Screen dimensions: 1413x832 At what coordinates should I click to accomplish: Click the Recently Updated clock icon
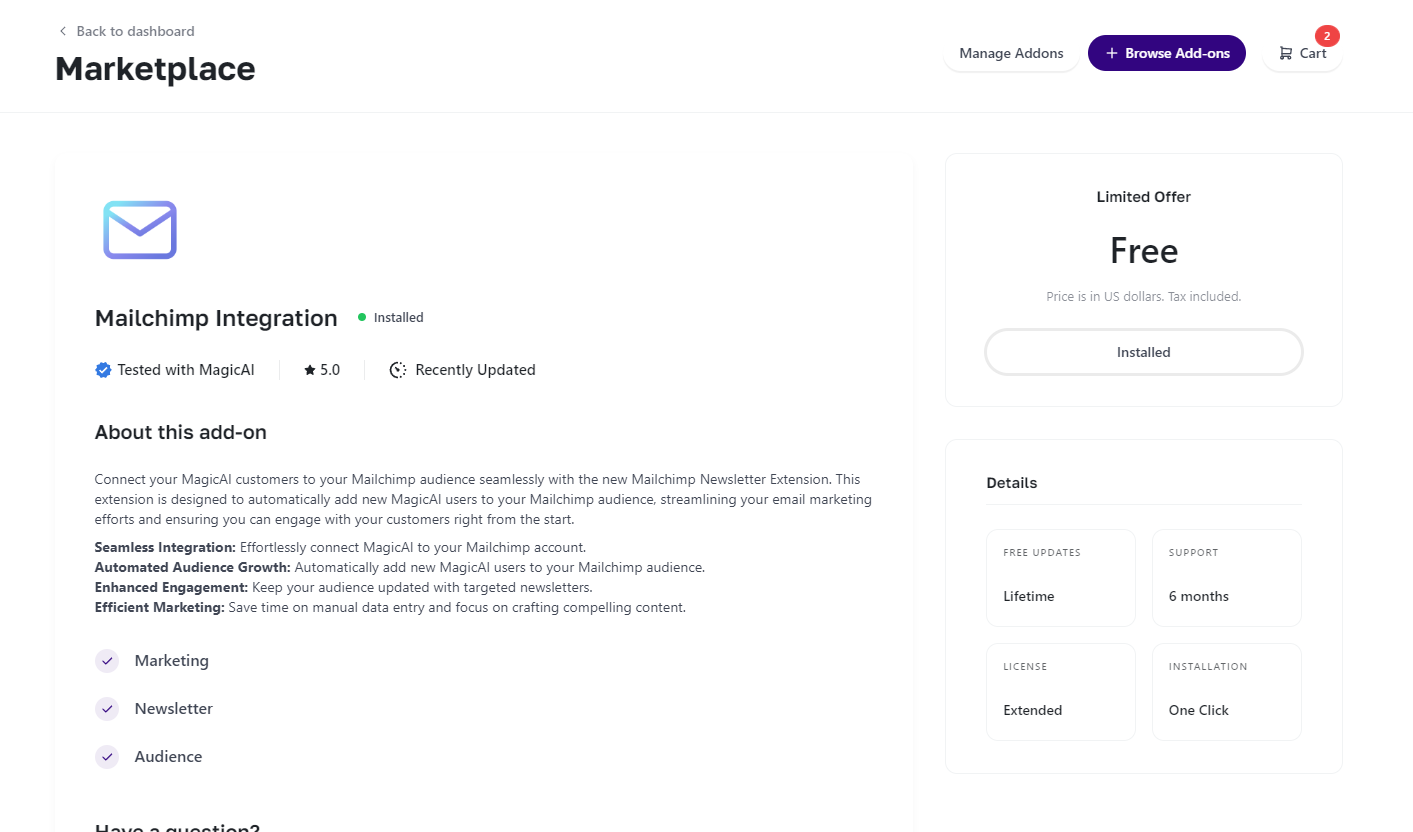[x=398, y=370]
